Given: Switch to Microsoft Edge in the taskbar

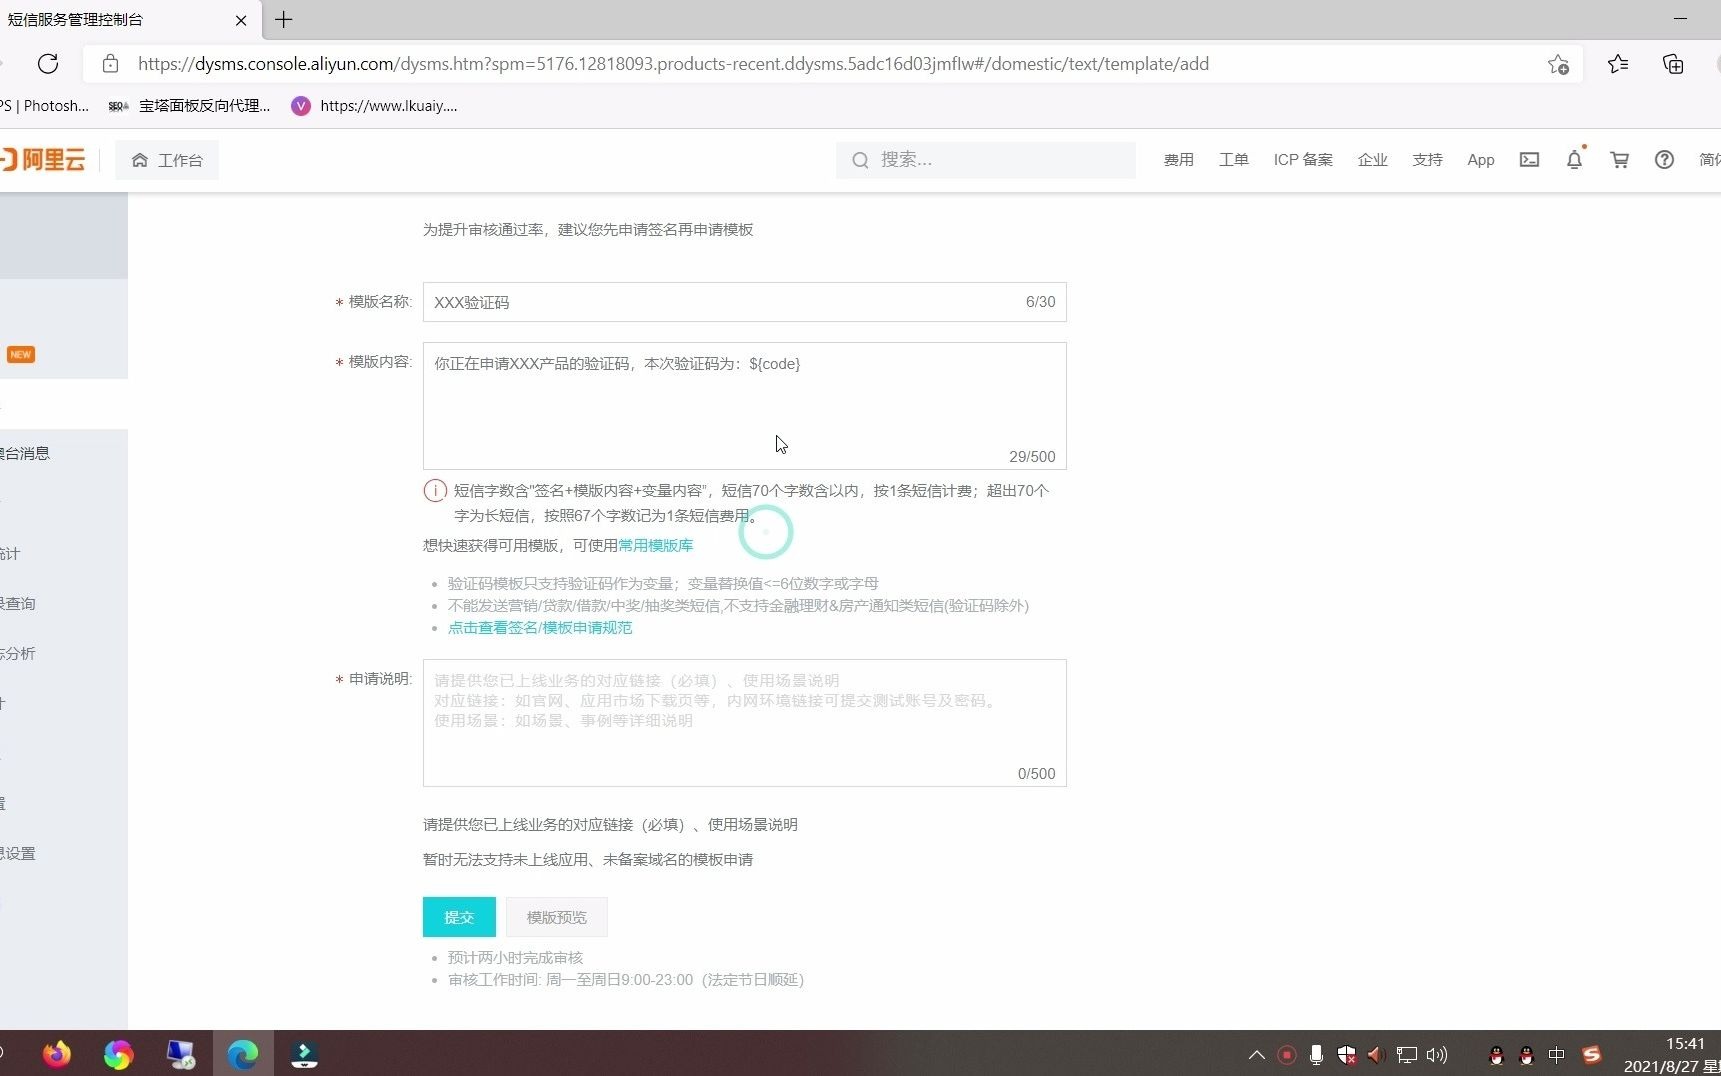Looking at the screenshot, I should point(242,1054).
